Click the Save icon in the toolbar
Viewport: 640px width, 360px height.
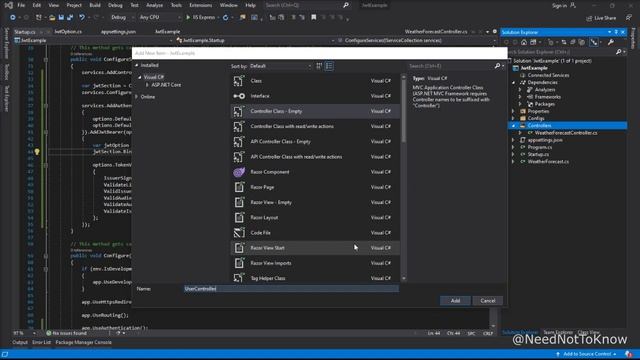[61, 18]
